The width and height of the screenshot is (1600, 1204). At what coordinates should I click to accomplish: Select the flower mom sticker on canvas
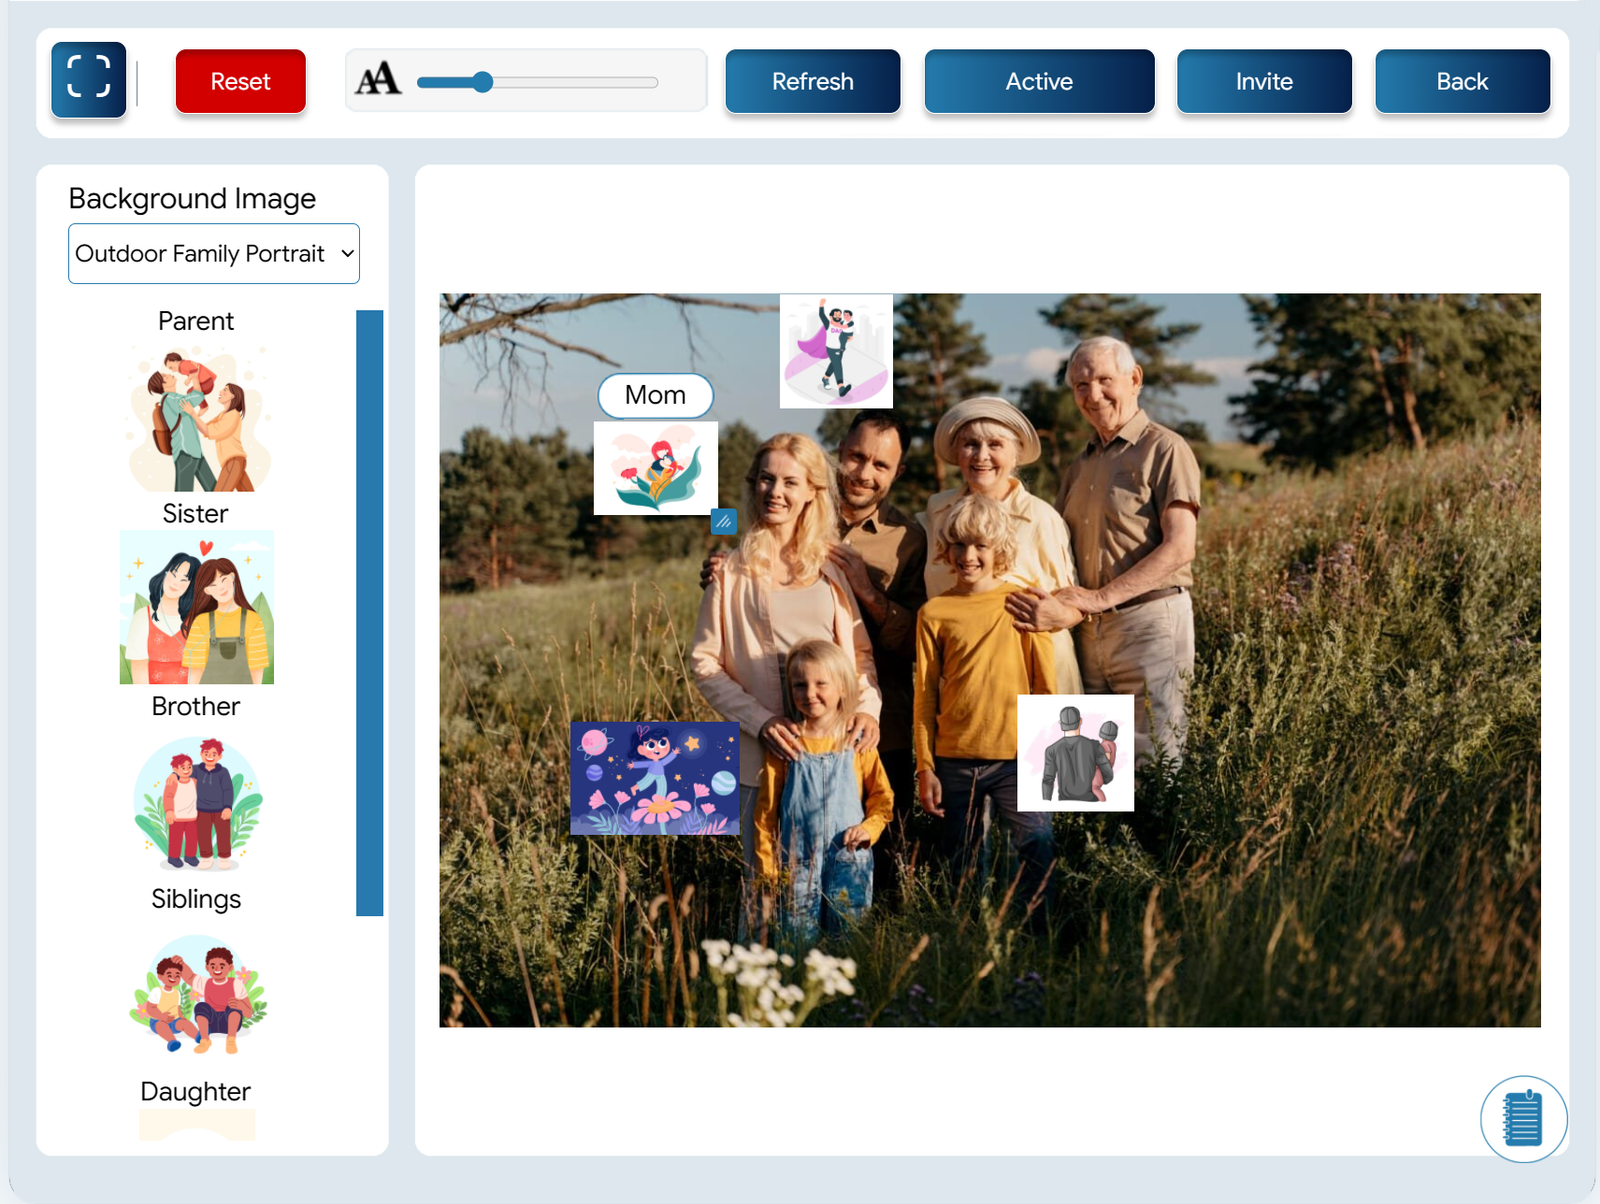coord(656,468)
